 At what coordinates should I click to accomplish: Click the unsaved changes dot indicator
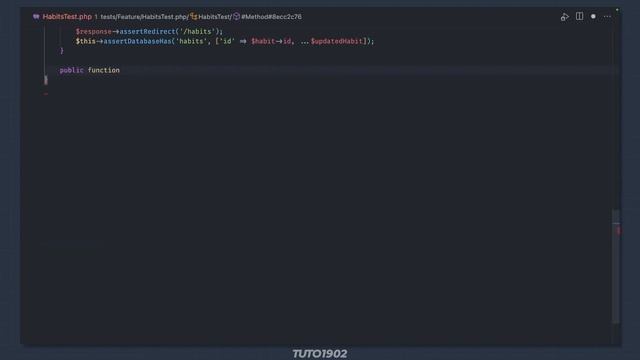pos(593,17)
